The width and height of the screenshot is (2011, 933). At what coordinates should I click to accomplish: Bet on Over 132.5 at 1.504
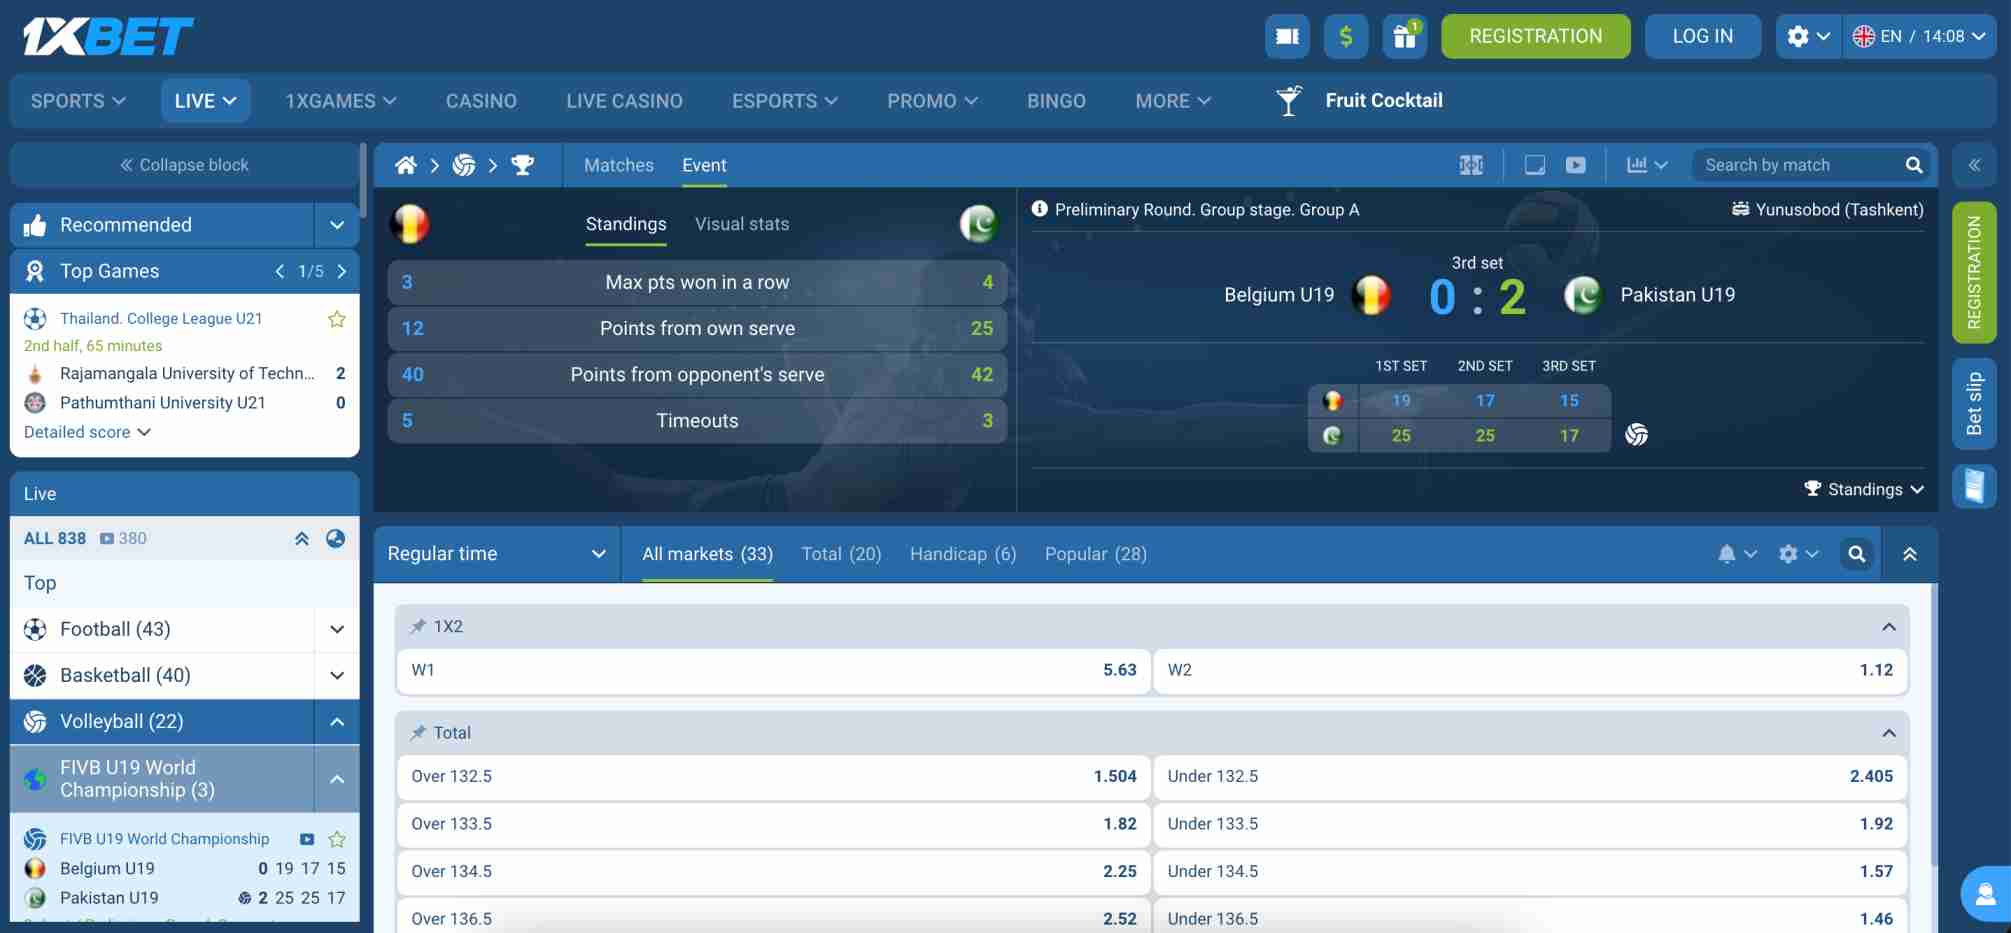[774, 776]
